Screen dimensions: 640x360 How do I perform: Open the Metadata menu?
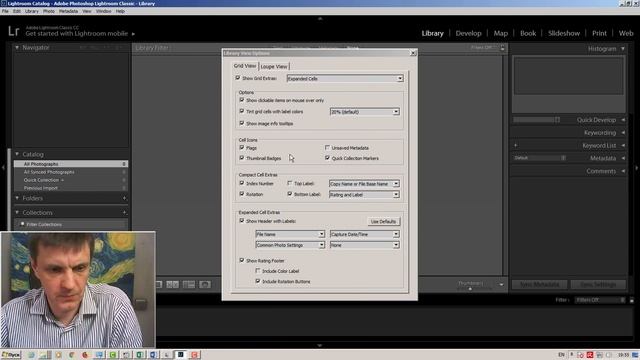tap(68, 11)
